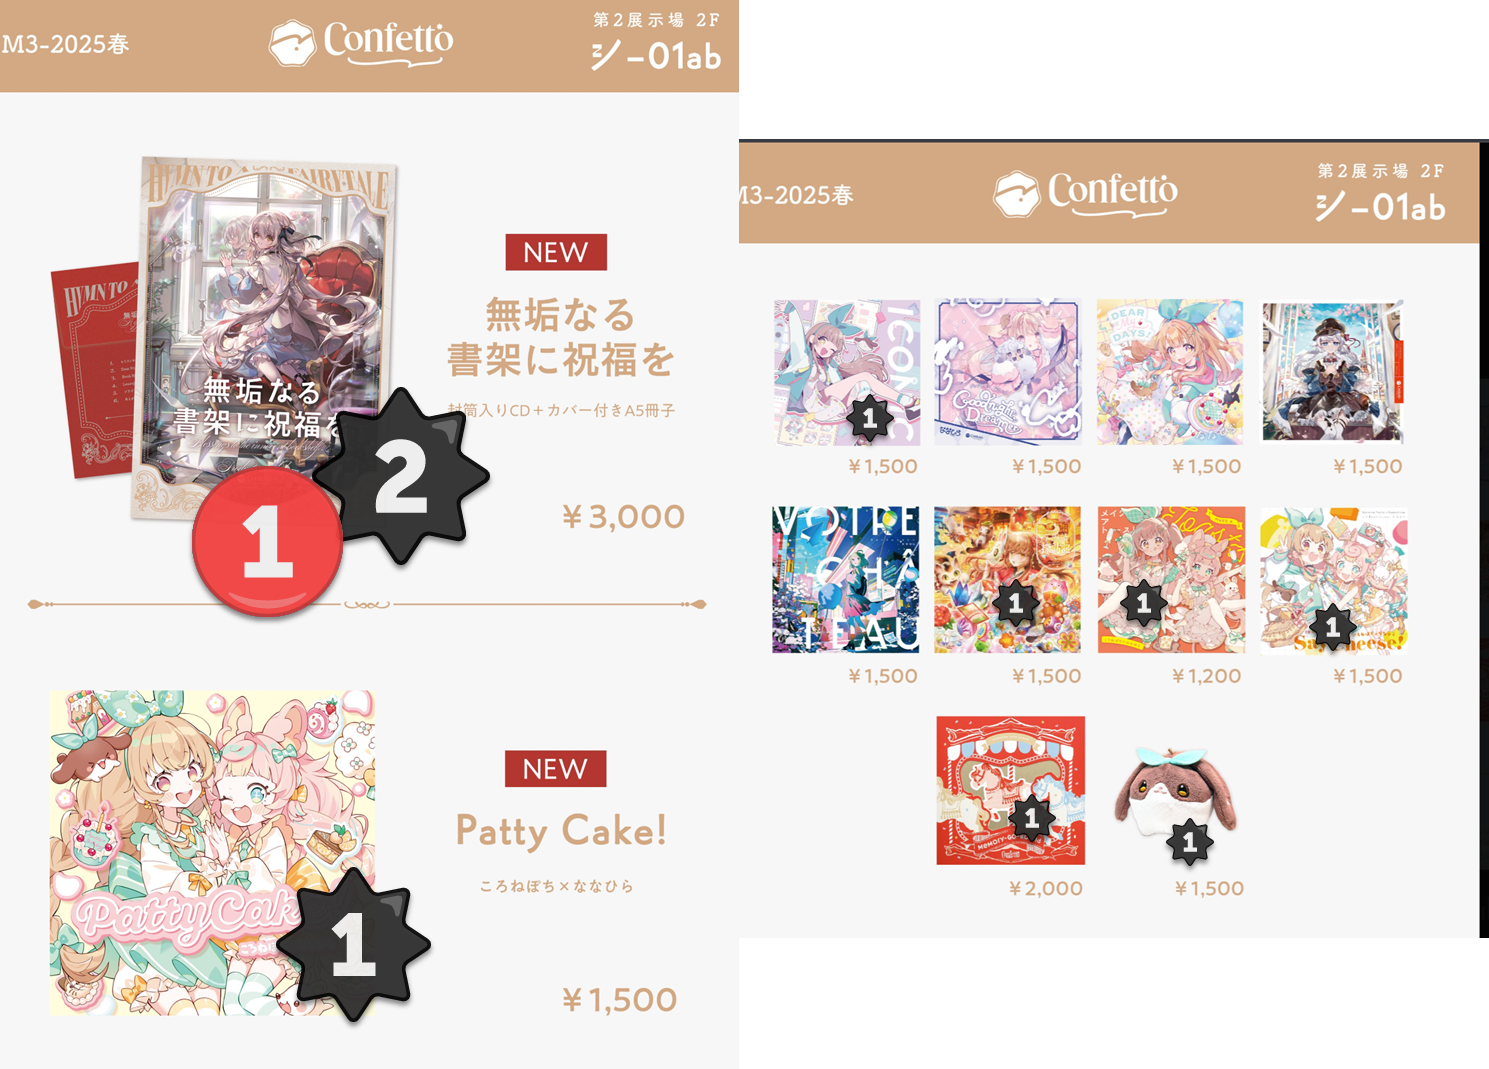Click the ¥2,000 price under carousel album
The width and height of the screenshot is (1489, 1069).
(x=1046, y=888)
